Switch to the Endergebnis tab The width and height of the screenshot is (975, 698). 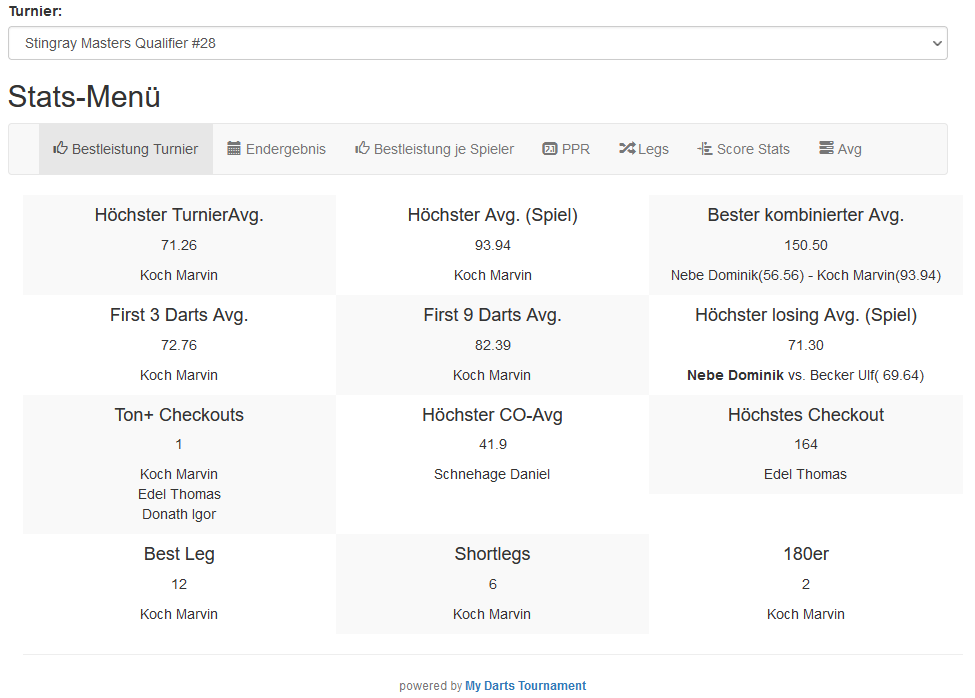[x=285, y=149]
